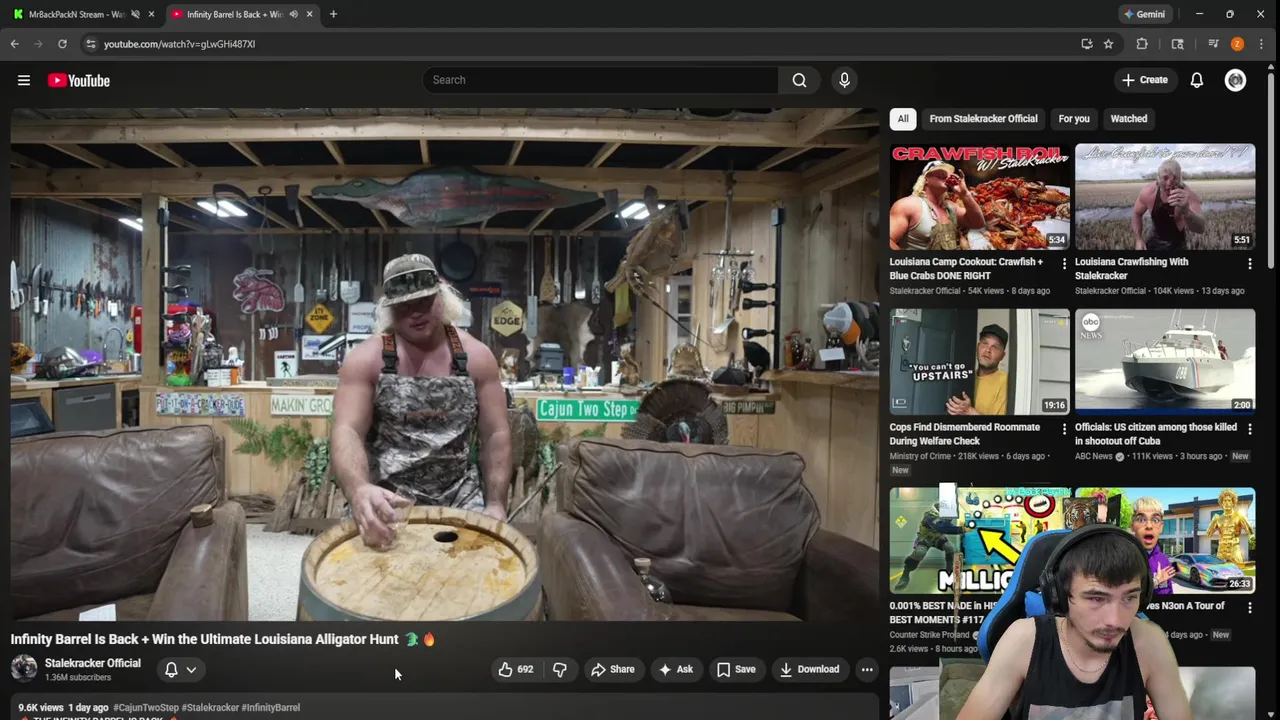Open ABC News Cuba shootout video thumbnail
This screenshot has height=720, width=1280.
pyautogui.click(x=1165, y=362)
